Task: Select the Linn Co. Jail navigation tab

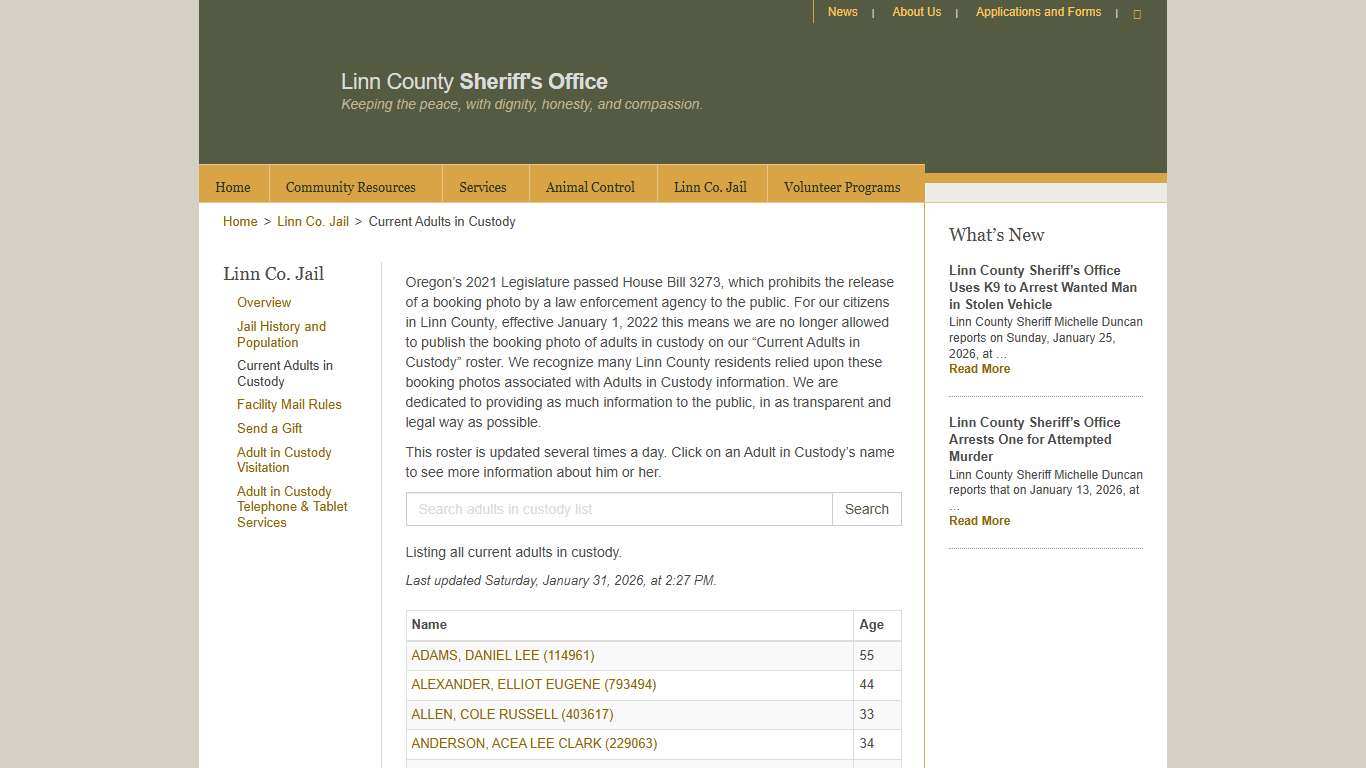Action: click(x=710, y=187)
